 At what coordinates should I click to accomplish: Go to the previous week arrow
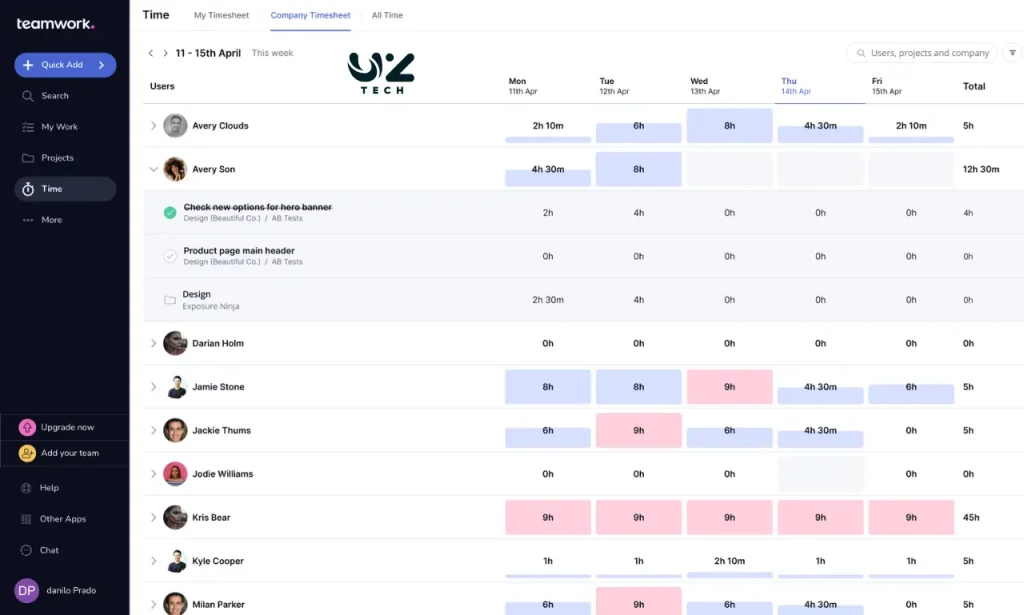pos(151,53)
